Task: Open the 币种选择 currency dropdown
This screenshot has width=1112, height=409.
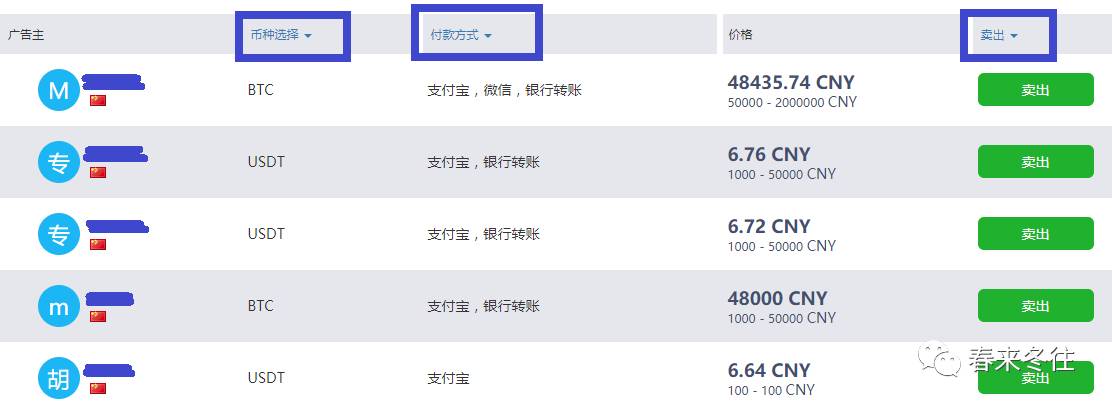Action: pos(281,35)
